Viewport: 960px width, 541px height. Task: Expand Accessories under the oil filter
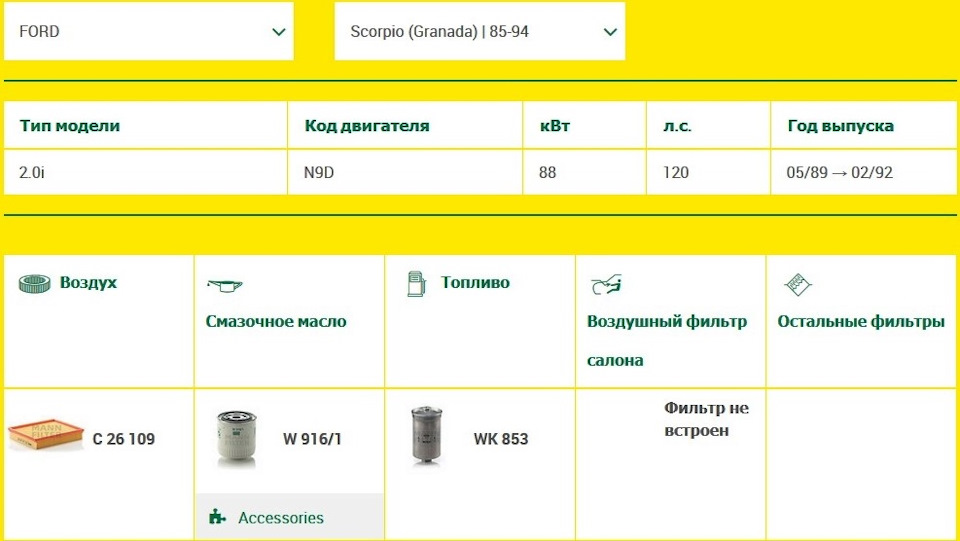coord(290,517)
